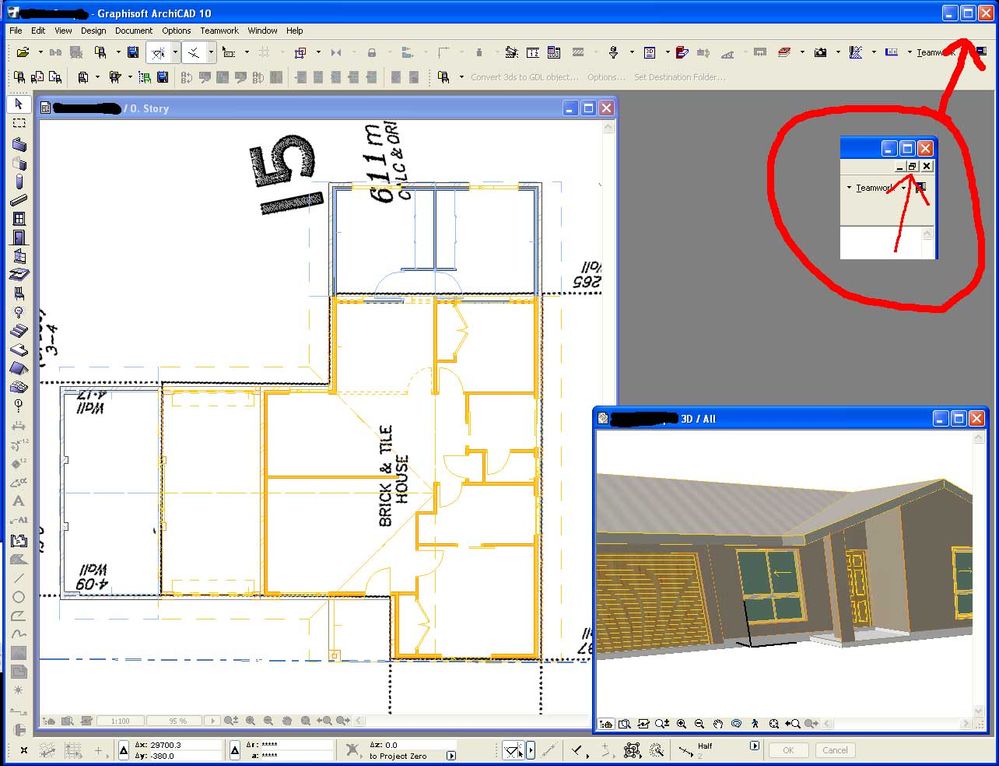
Task: Click the 3D window icon in the toolbar
Action: click(x=649, y=52)
